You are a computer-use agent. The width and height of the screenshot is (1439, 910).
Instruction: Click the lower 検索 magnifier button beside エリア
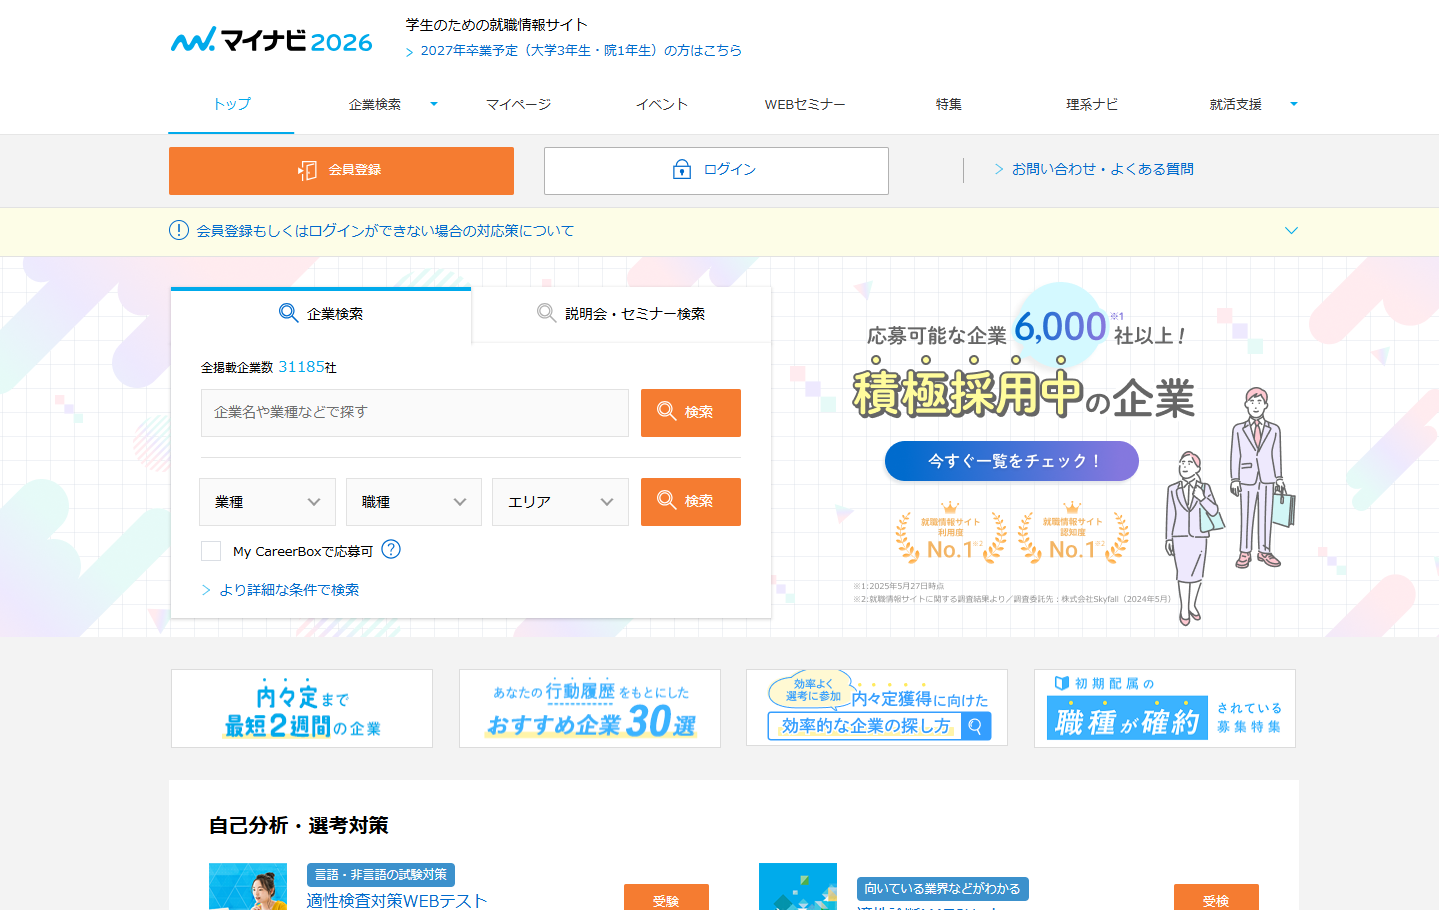click(668, 501)
